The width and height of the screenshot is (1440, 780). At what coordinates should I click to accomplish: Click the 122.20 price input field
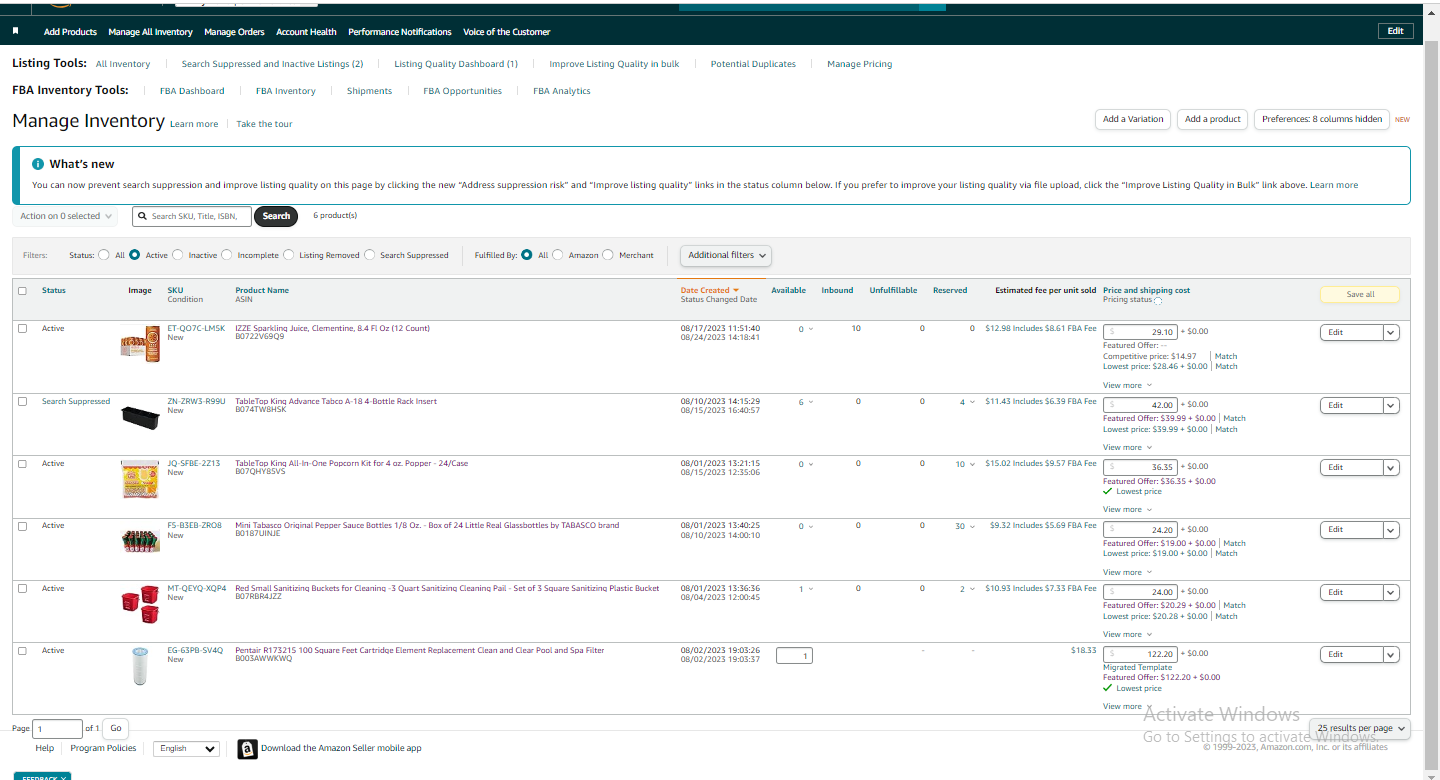pos(1140,654)
